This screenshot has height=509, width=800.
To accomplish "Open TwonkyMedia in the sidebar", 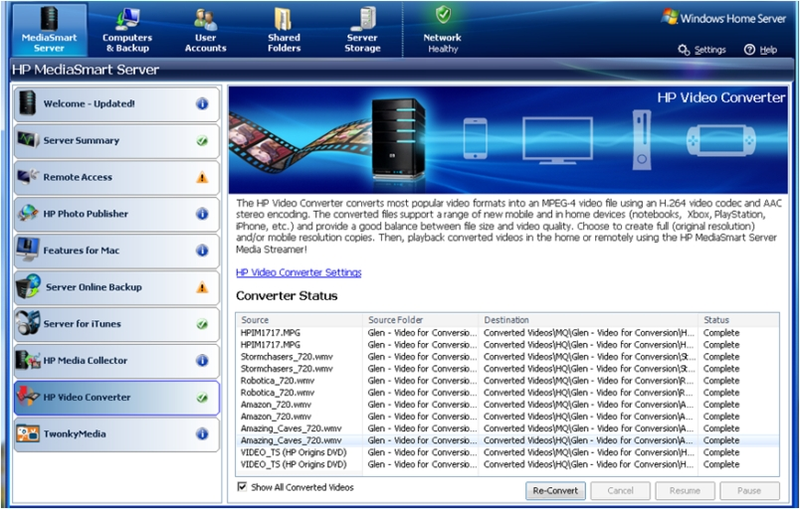I will [x=117, y=435].
